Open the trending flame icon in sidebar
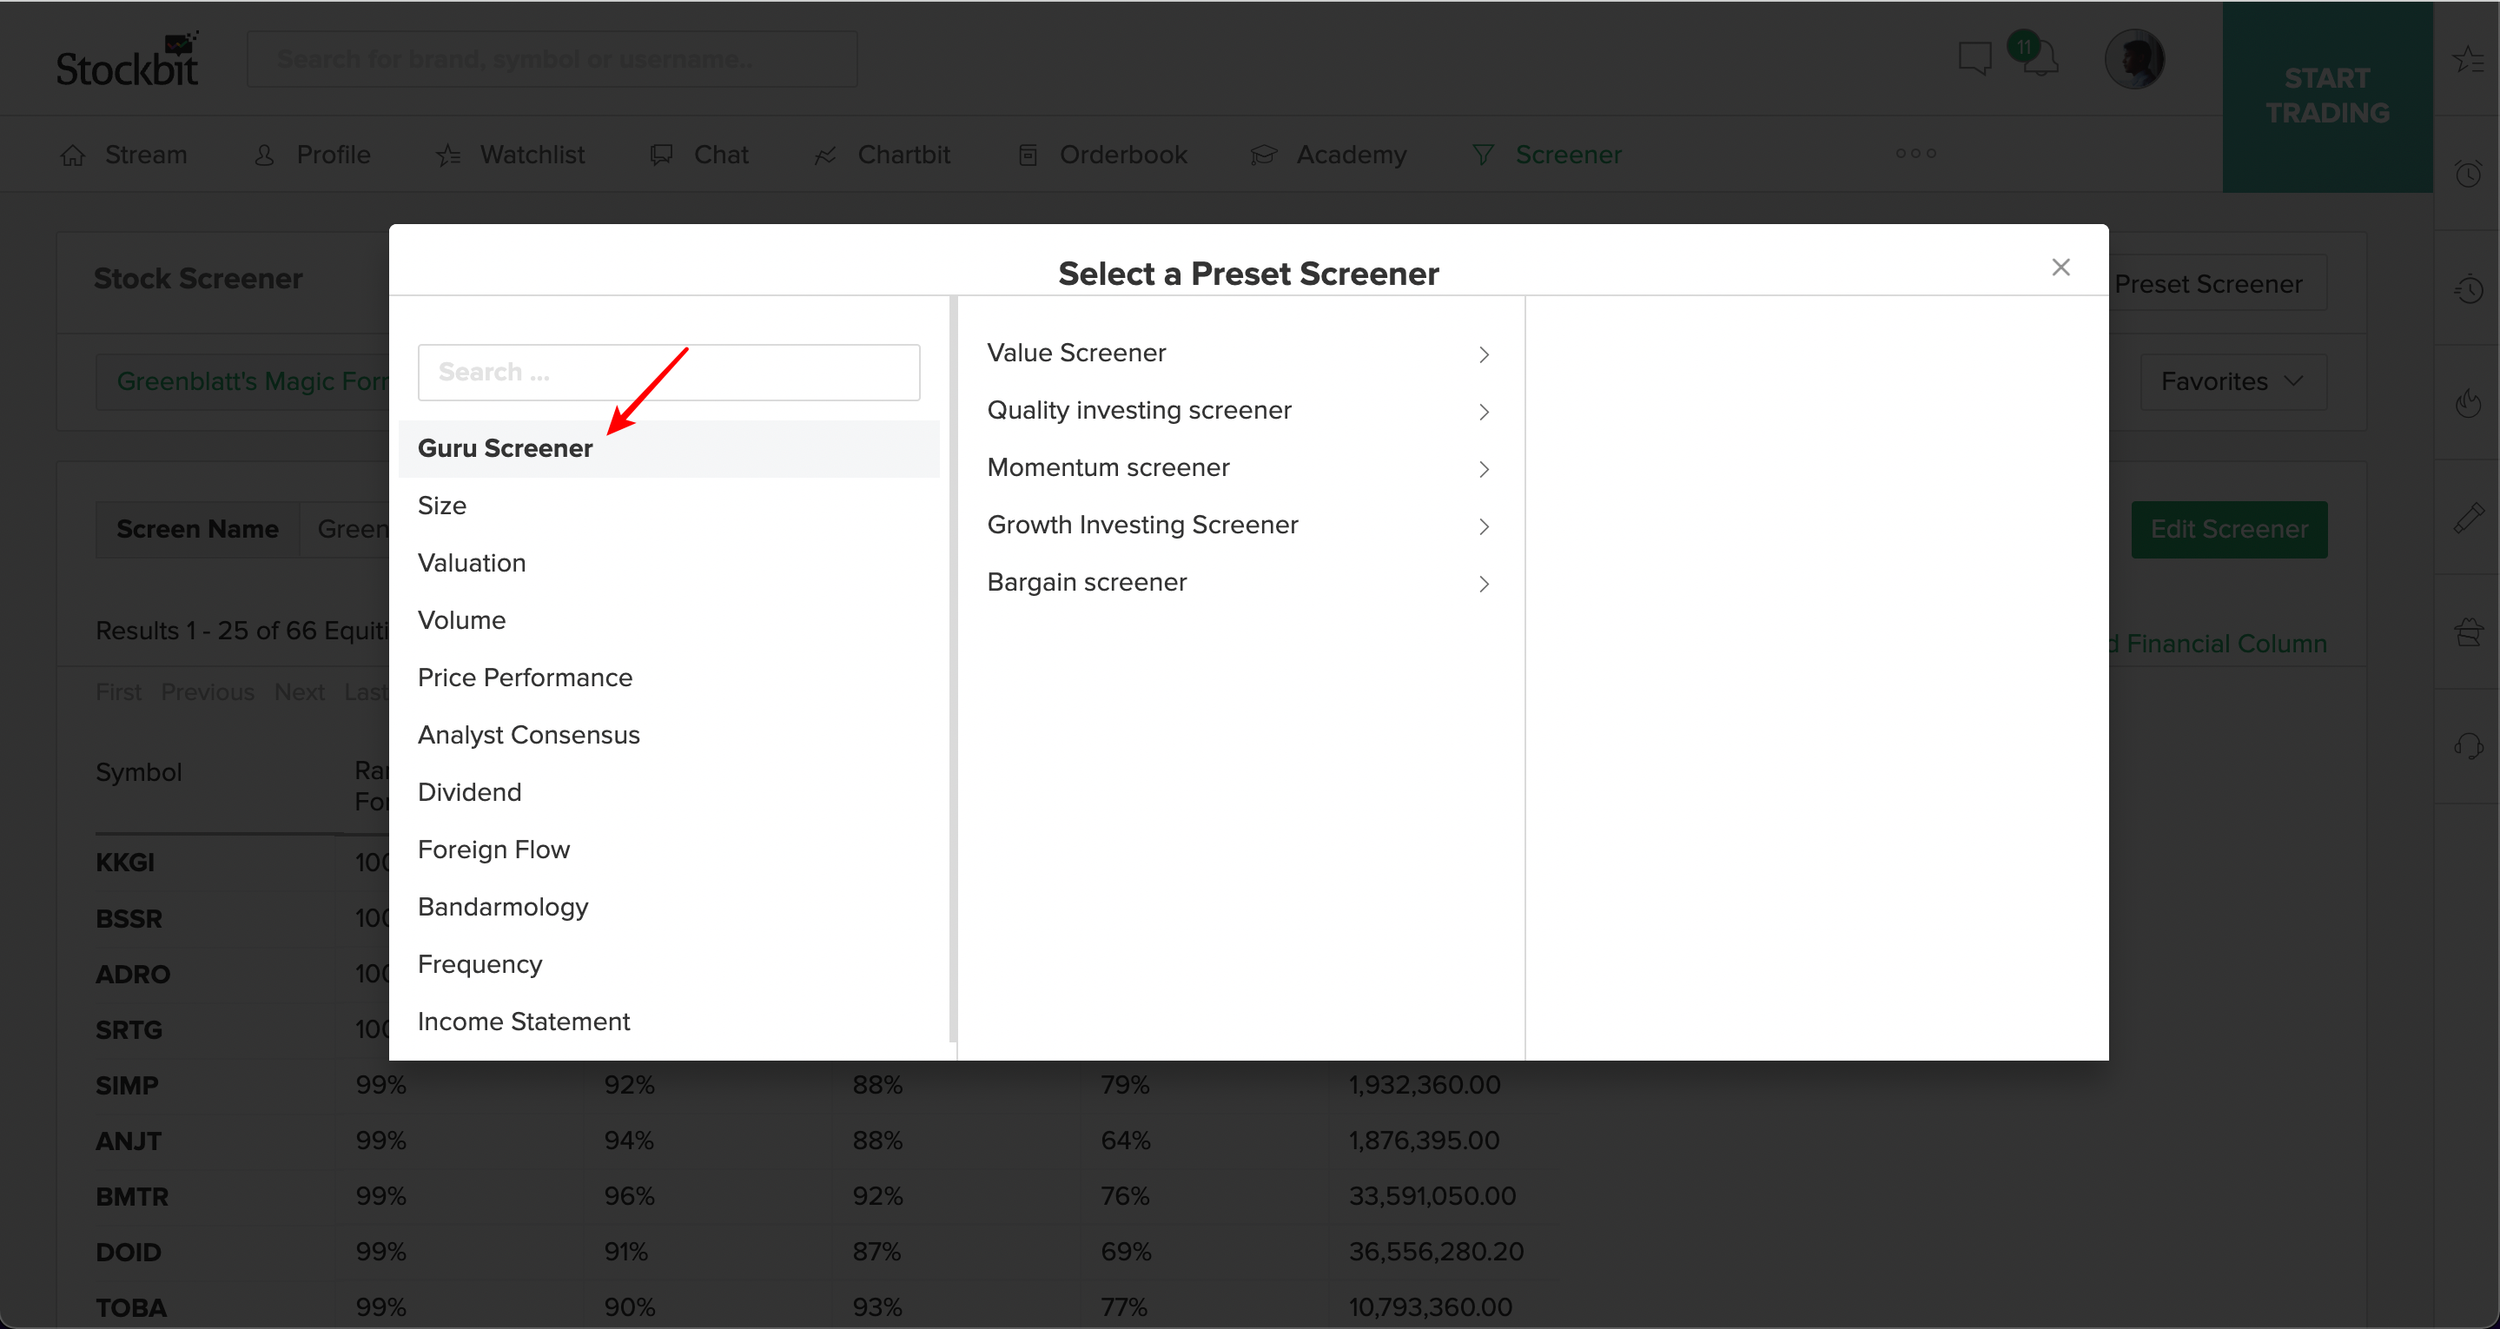The width and height of the screenshot is (2500, 1329). pyautogui.click(x=2468, y=403)
